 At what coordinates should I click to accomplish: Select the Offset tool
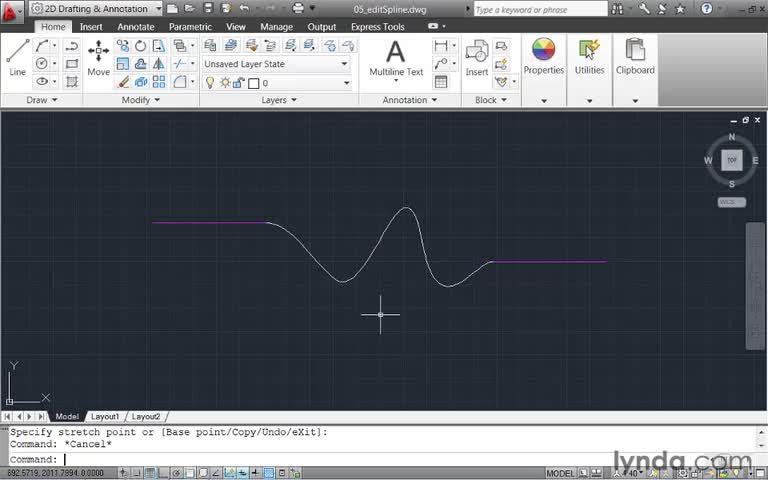141,64
